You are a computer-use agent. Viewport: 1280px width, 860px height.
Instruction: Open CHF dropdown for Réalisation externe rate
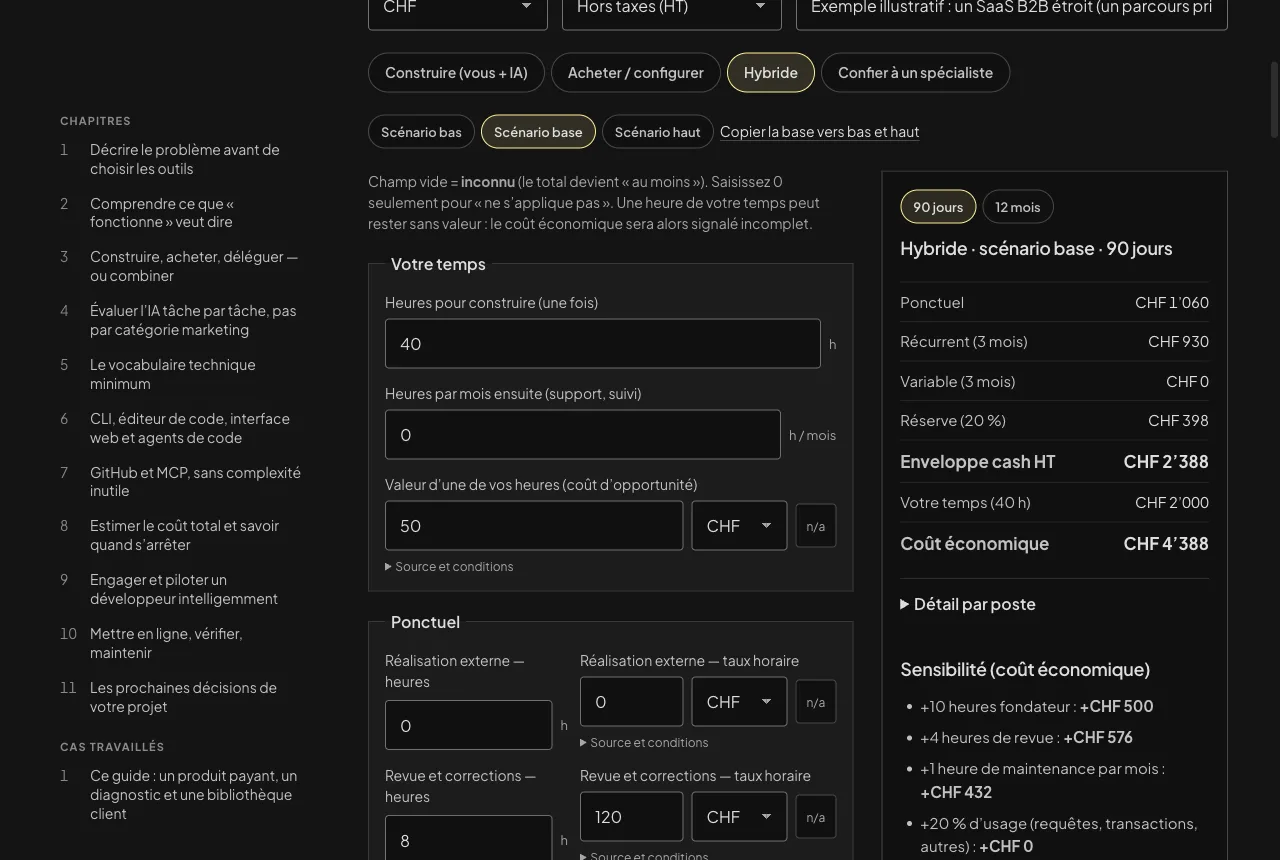click(x=739, y=702)
